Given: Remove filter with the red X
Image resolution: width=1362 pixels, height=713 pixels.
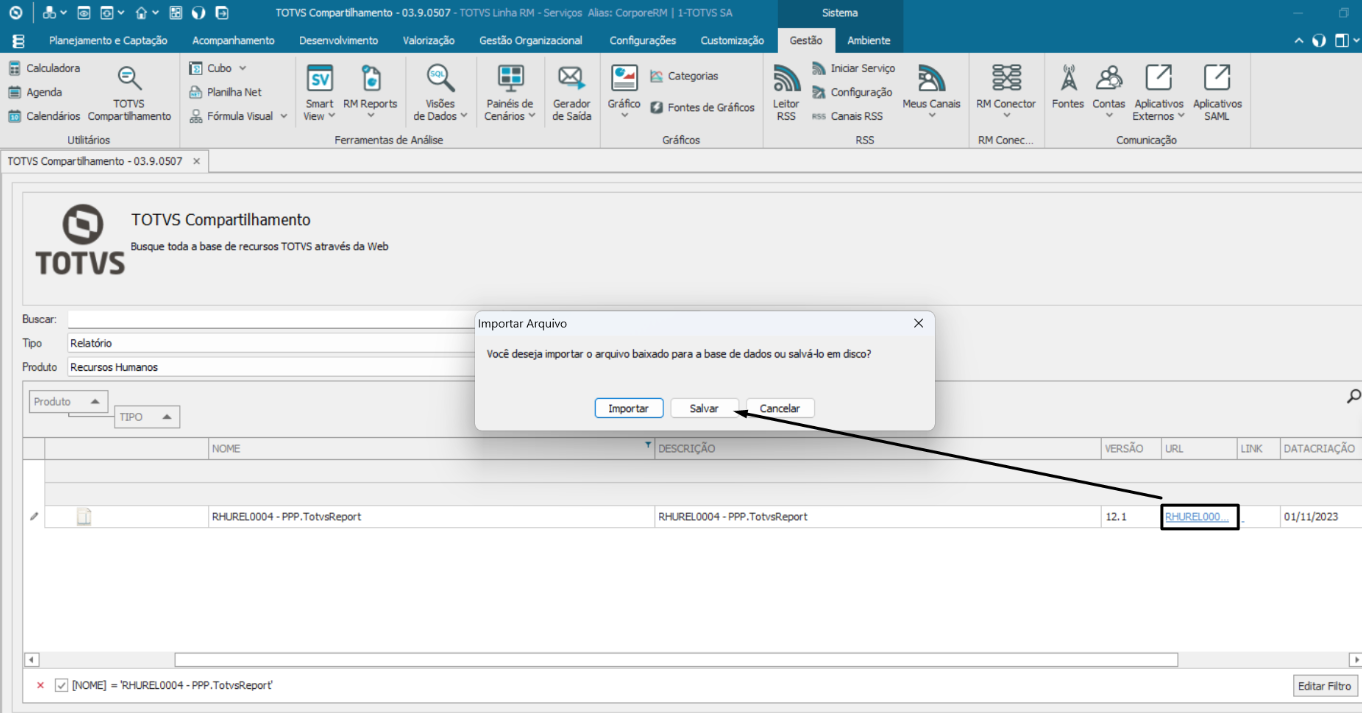Looking at the screenshot, I should tap(40, 685).
